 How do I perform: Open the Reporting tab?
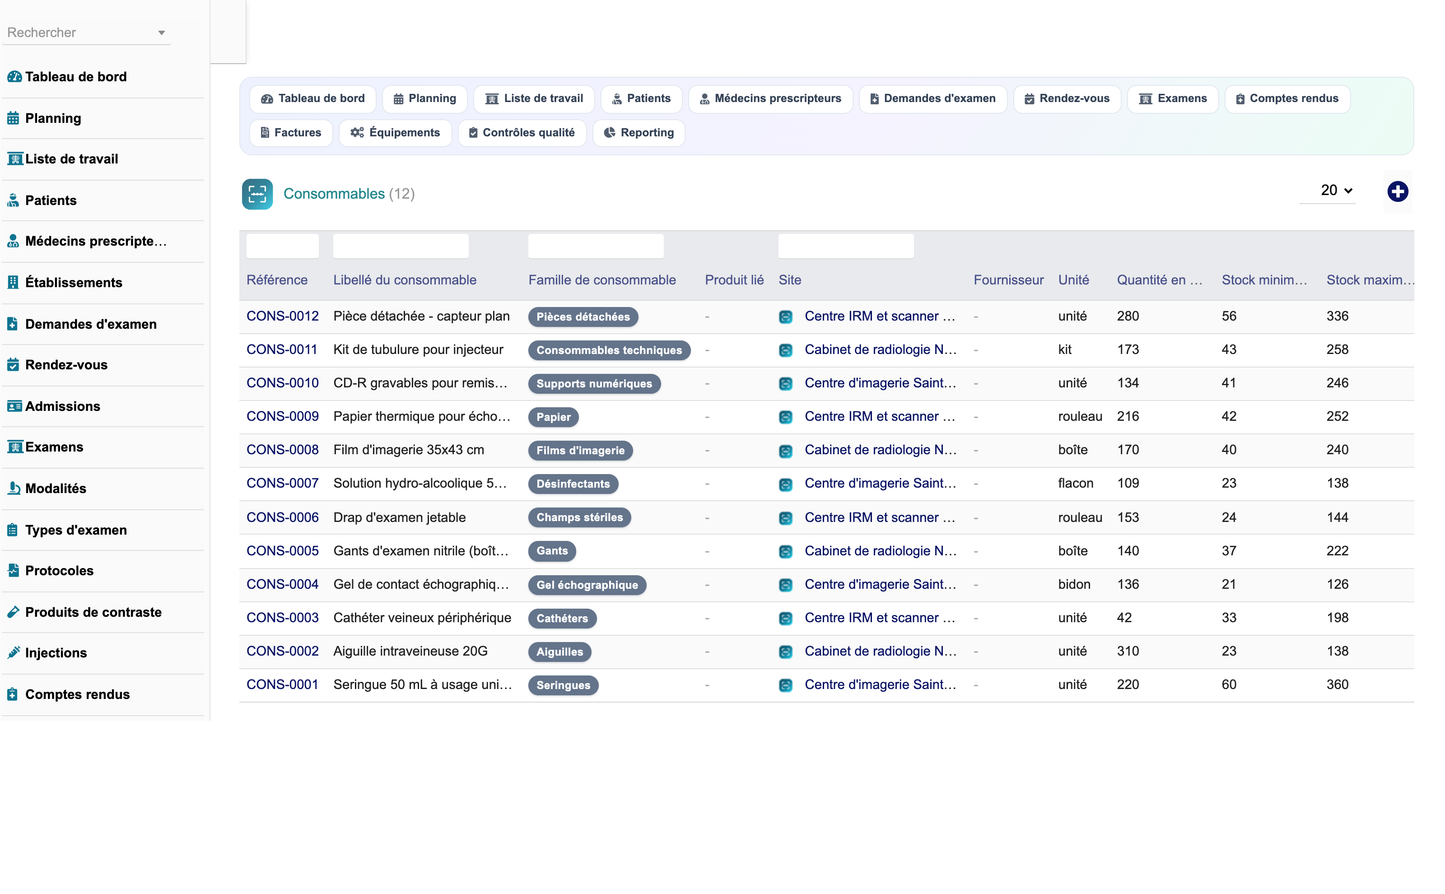[639, 133]
